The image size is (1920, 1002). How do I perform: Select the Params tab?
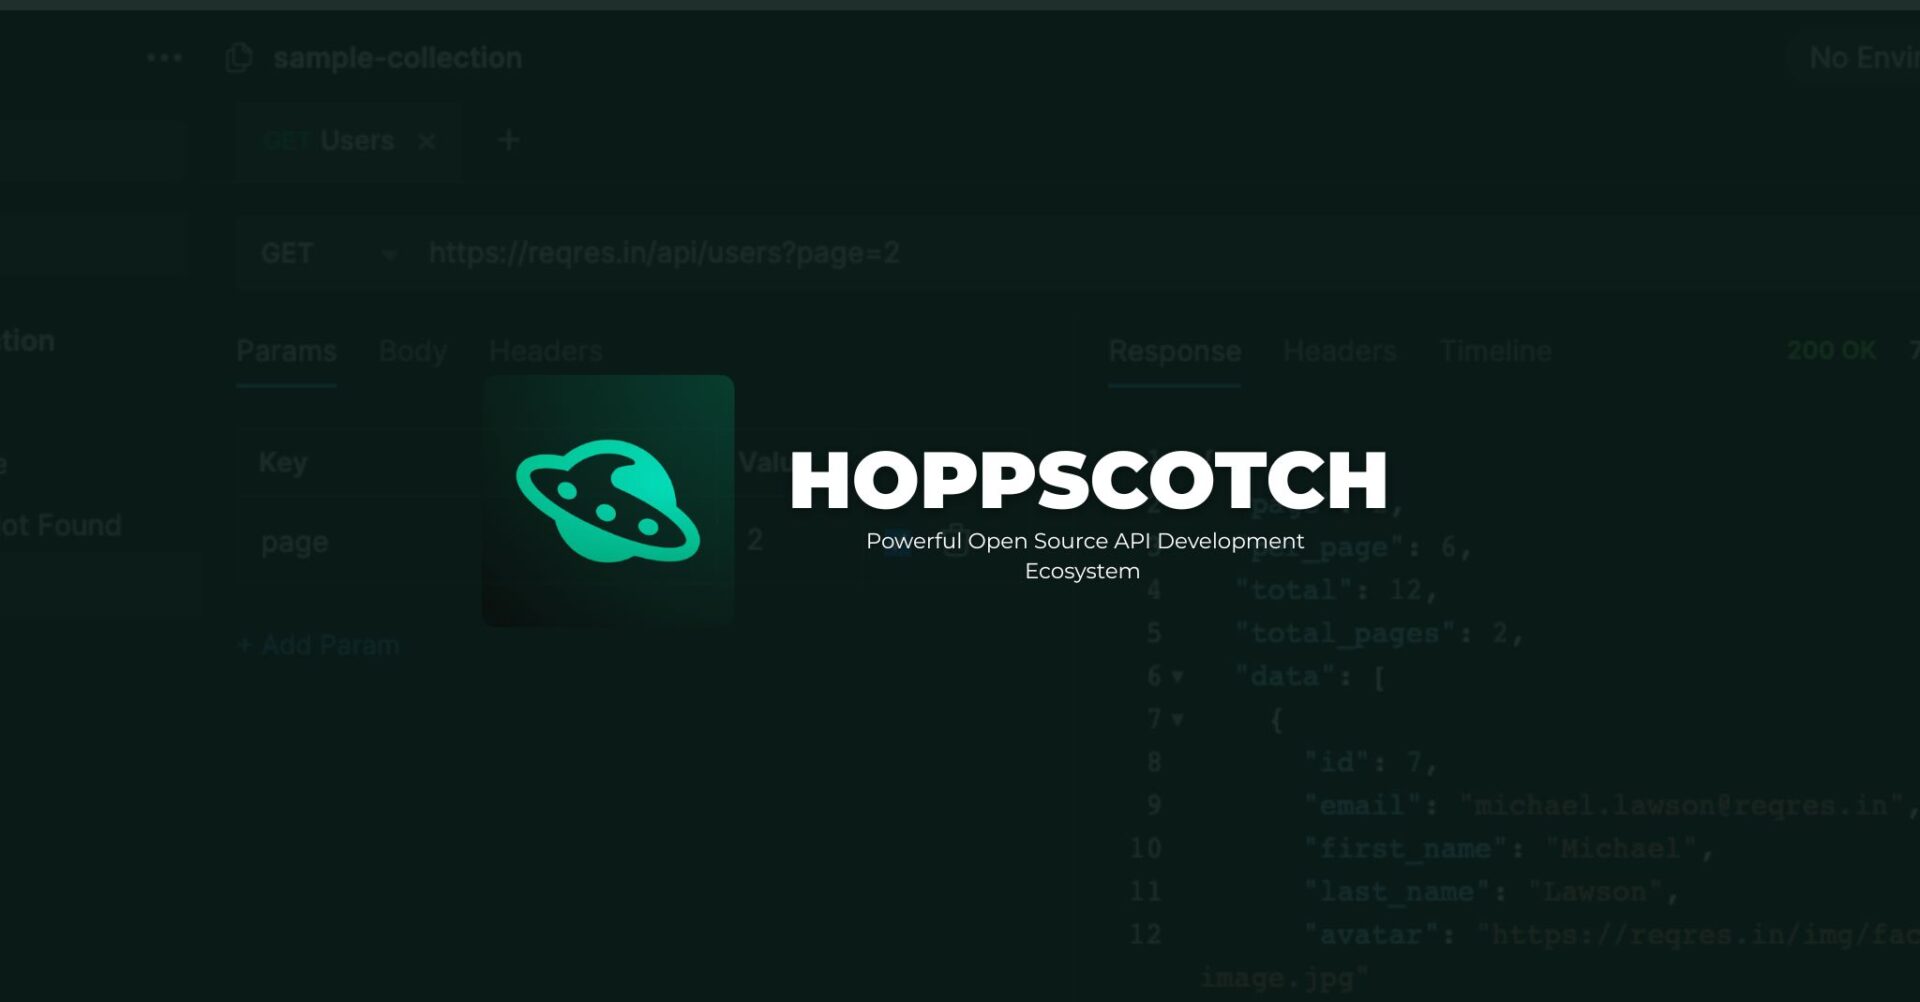point(286,351)
